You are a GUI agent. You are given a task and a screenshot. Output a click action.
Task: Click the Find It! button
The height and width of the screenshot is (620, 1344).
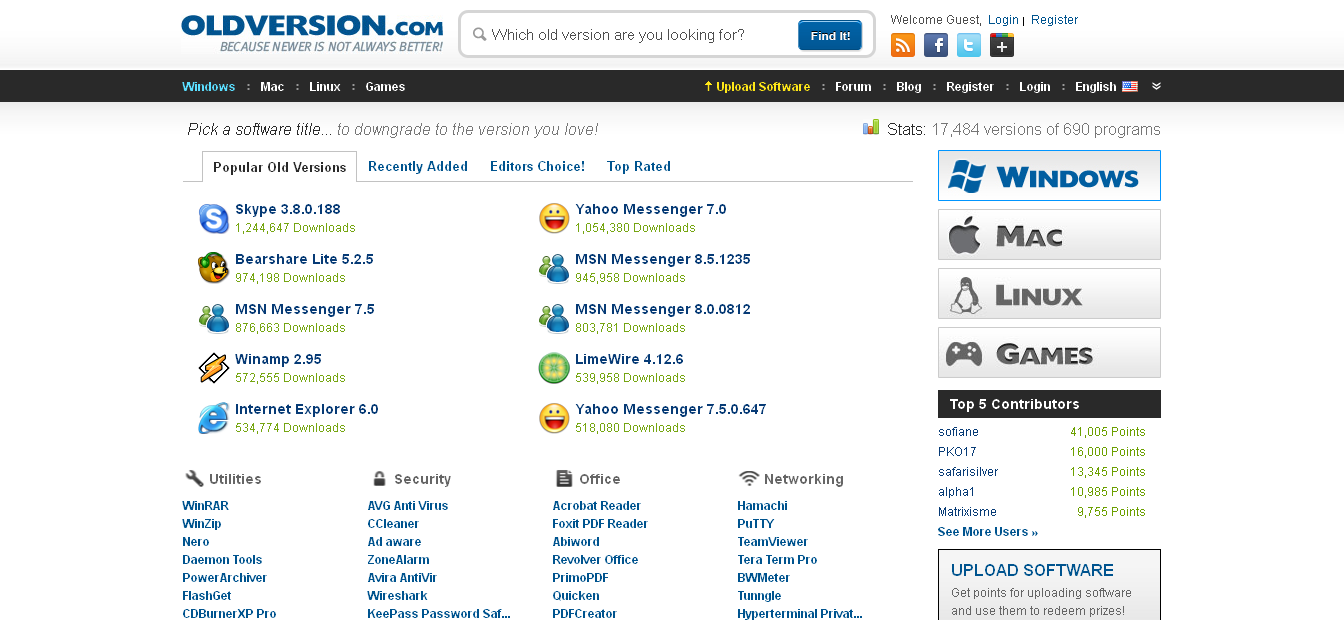(830, 35)
